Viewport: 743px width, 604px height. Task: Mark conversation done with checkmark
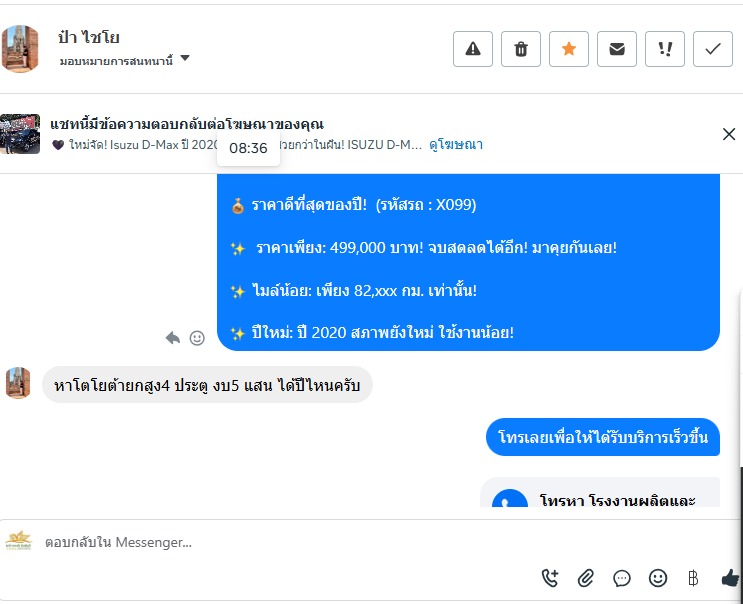pos(713,49)
